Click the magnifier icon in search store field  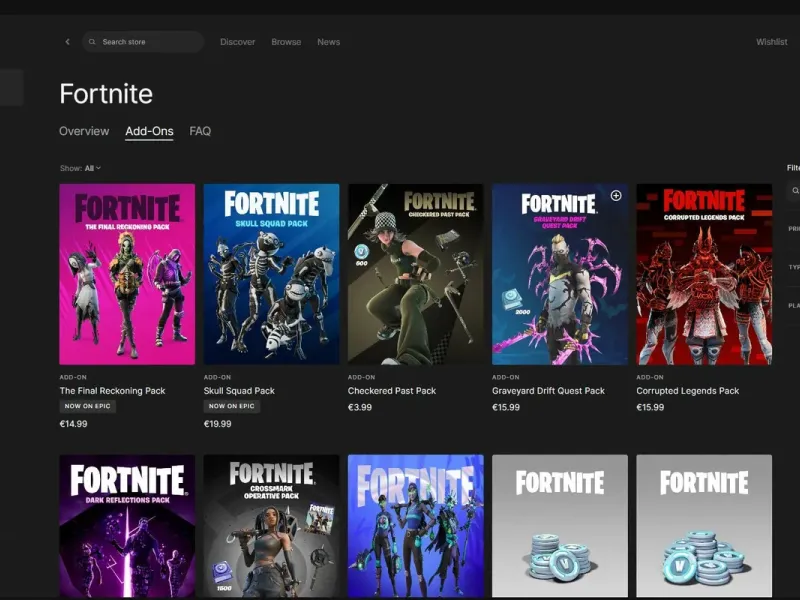(x=92, y=42)
